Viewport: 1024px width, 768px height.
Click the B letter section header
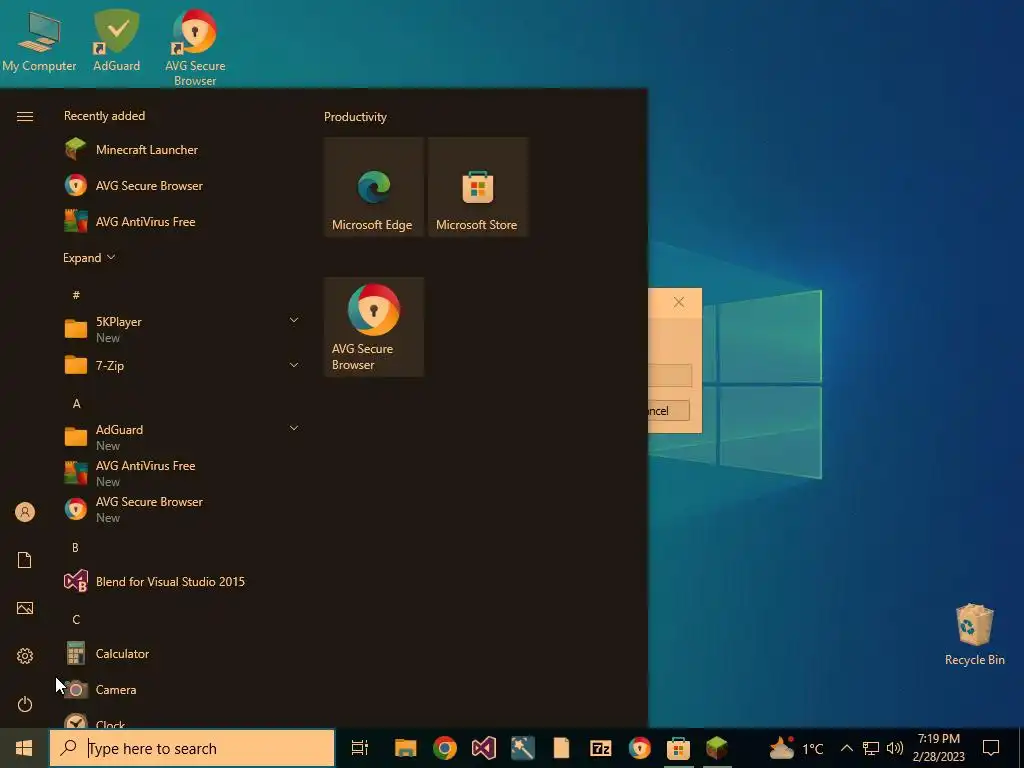(76, 547)
